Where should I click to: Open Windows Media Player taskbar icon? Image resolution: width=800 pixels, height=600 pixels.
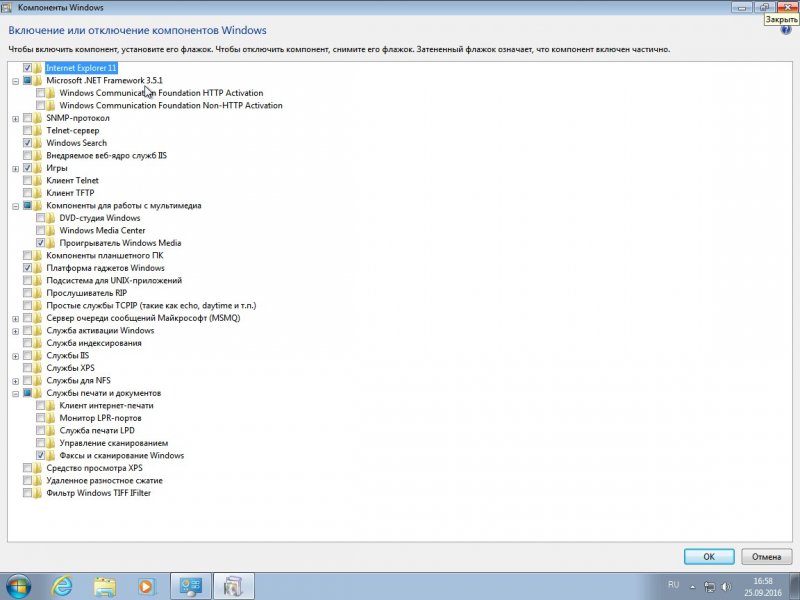[x=146, y=586]
